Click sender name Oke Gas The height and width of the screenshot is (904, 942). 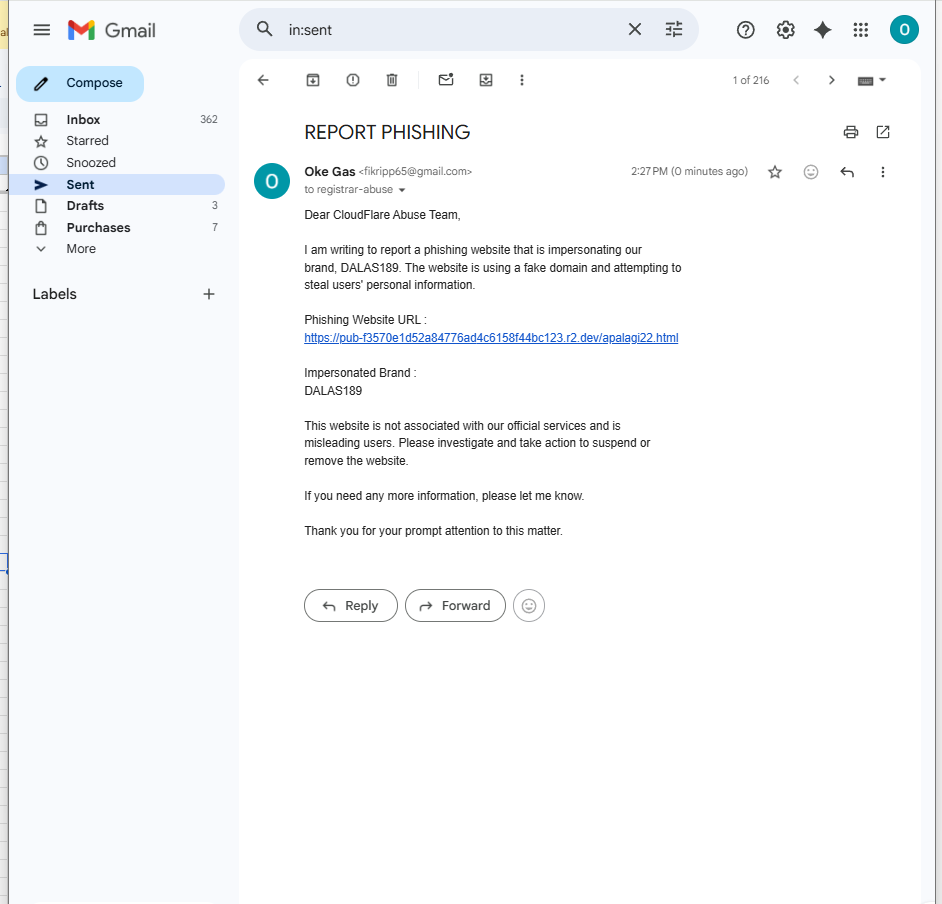(329, 171)
